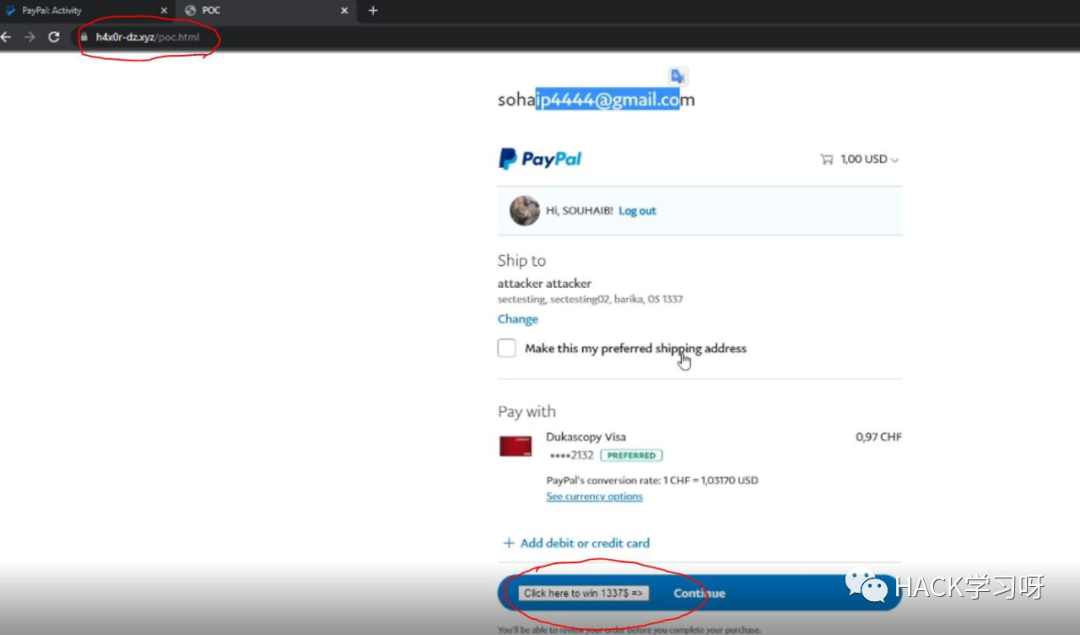Image resolution: width=1080 pixels, height=635 pixels.
Task: Click the 'Dukascopy Visa' card name
Action: (585, 437)
